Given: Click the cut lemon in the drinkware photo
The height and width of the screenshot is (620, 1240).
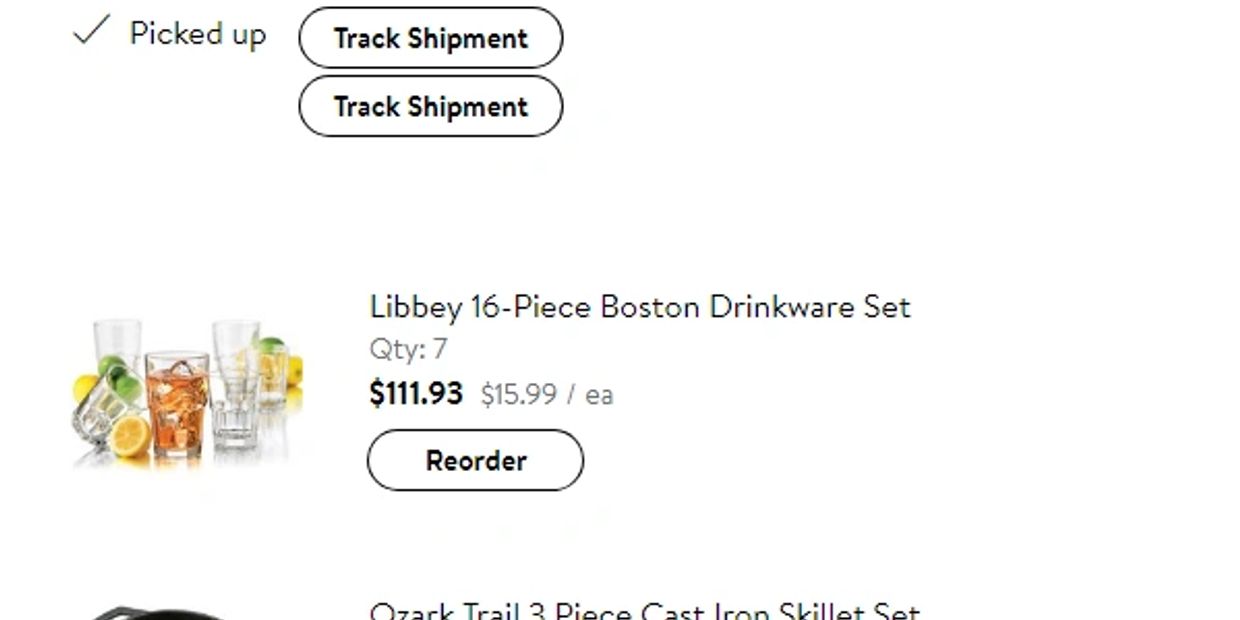Looking at the screenshot, I should (x=131, y=436).
